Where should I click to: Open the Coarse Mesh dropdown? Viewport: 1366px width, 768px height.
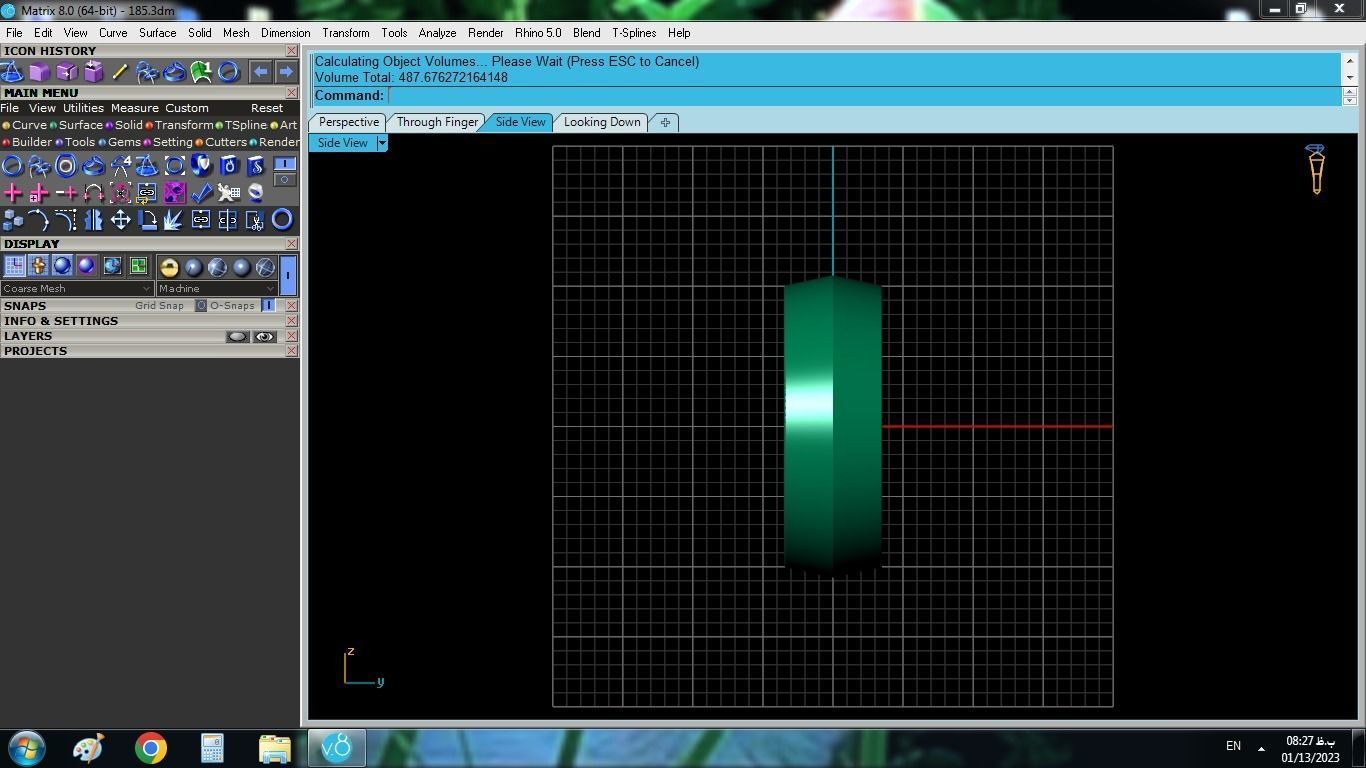(x=77, y=289)
